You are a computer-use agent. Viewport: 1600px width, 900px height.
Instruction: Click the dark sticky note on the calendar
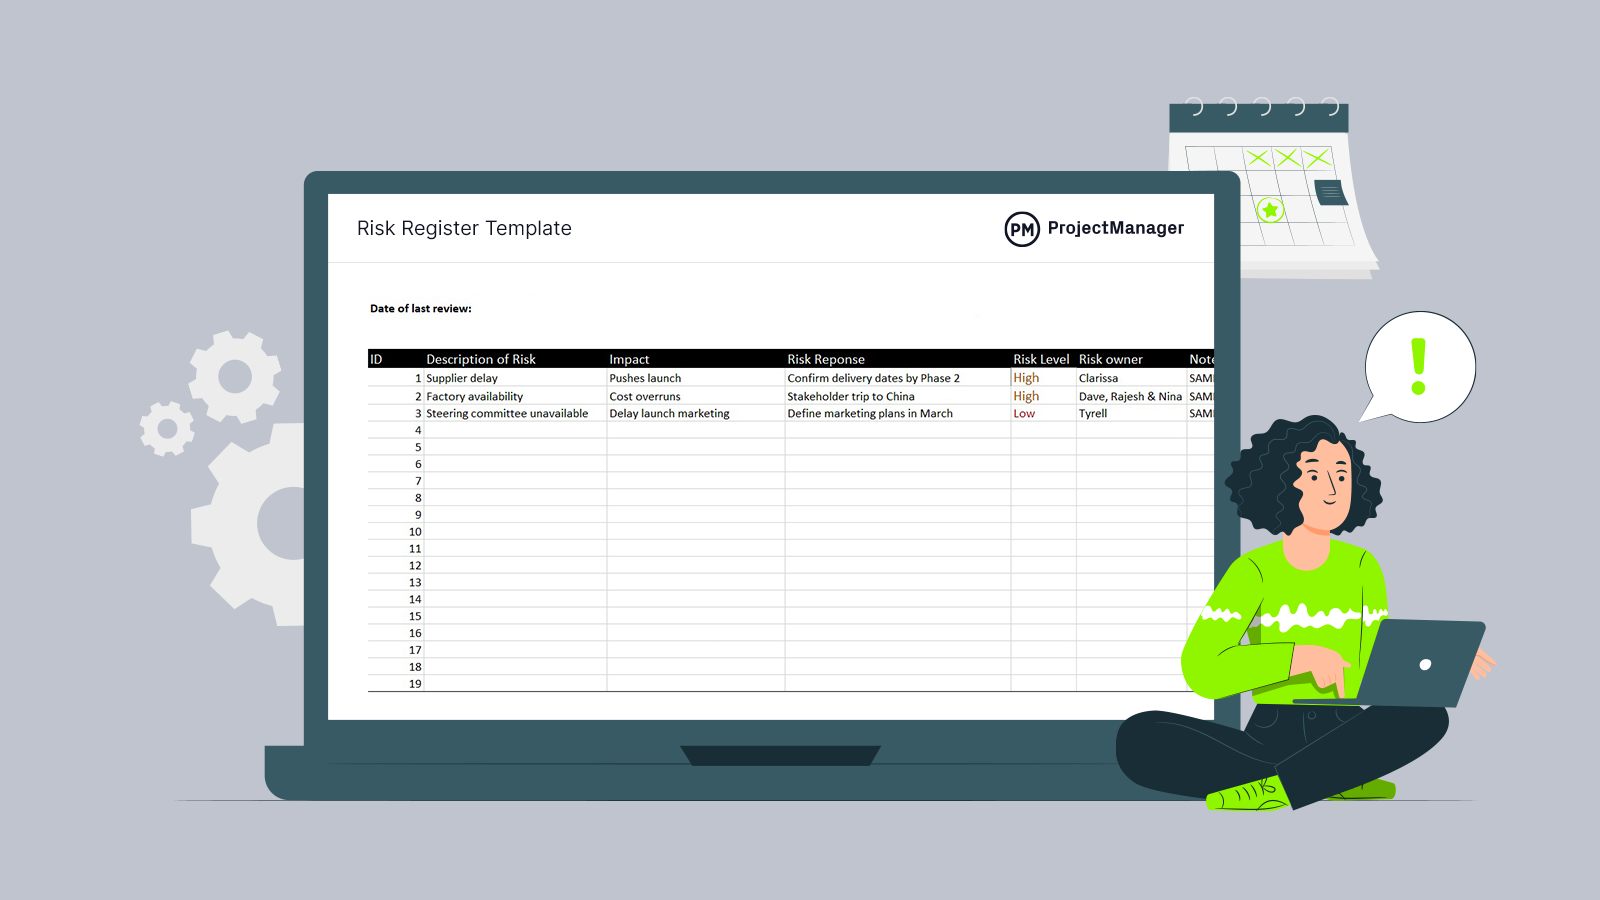click(x=1330, y=191)
